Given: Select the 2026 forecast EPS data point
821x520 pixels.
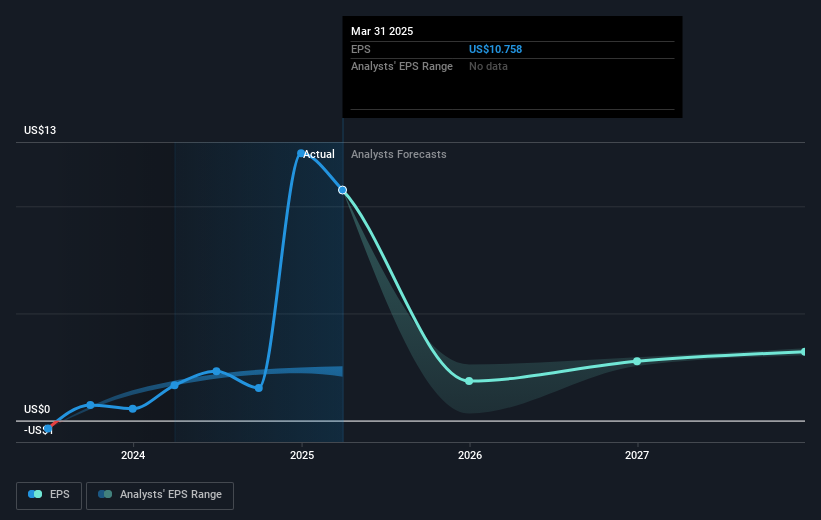Looking at the screenshot, I should (469, 381).
